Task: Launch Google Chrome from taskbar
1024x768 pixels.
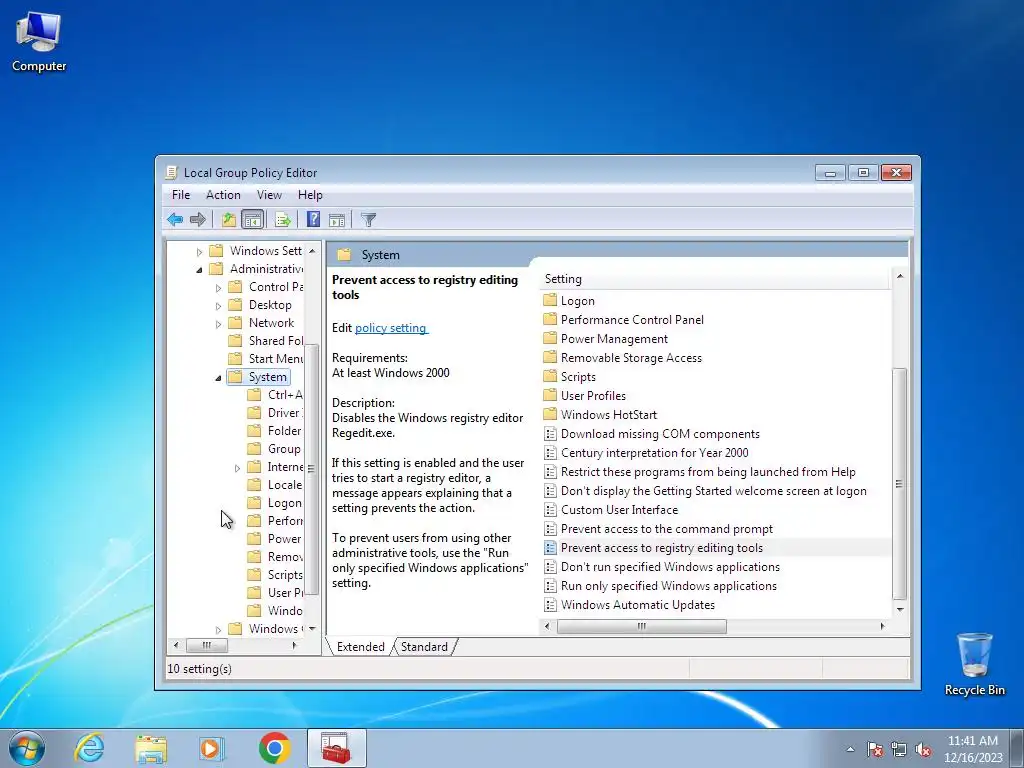Action: click(x=274, y=748)
